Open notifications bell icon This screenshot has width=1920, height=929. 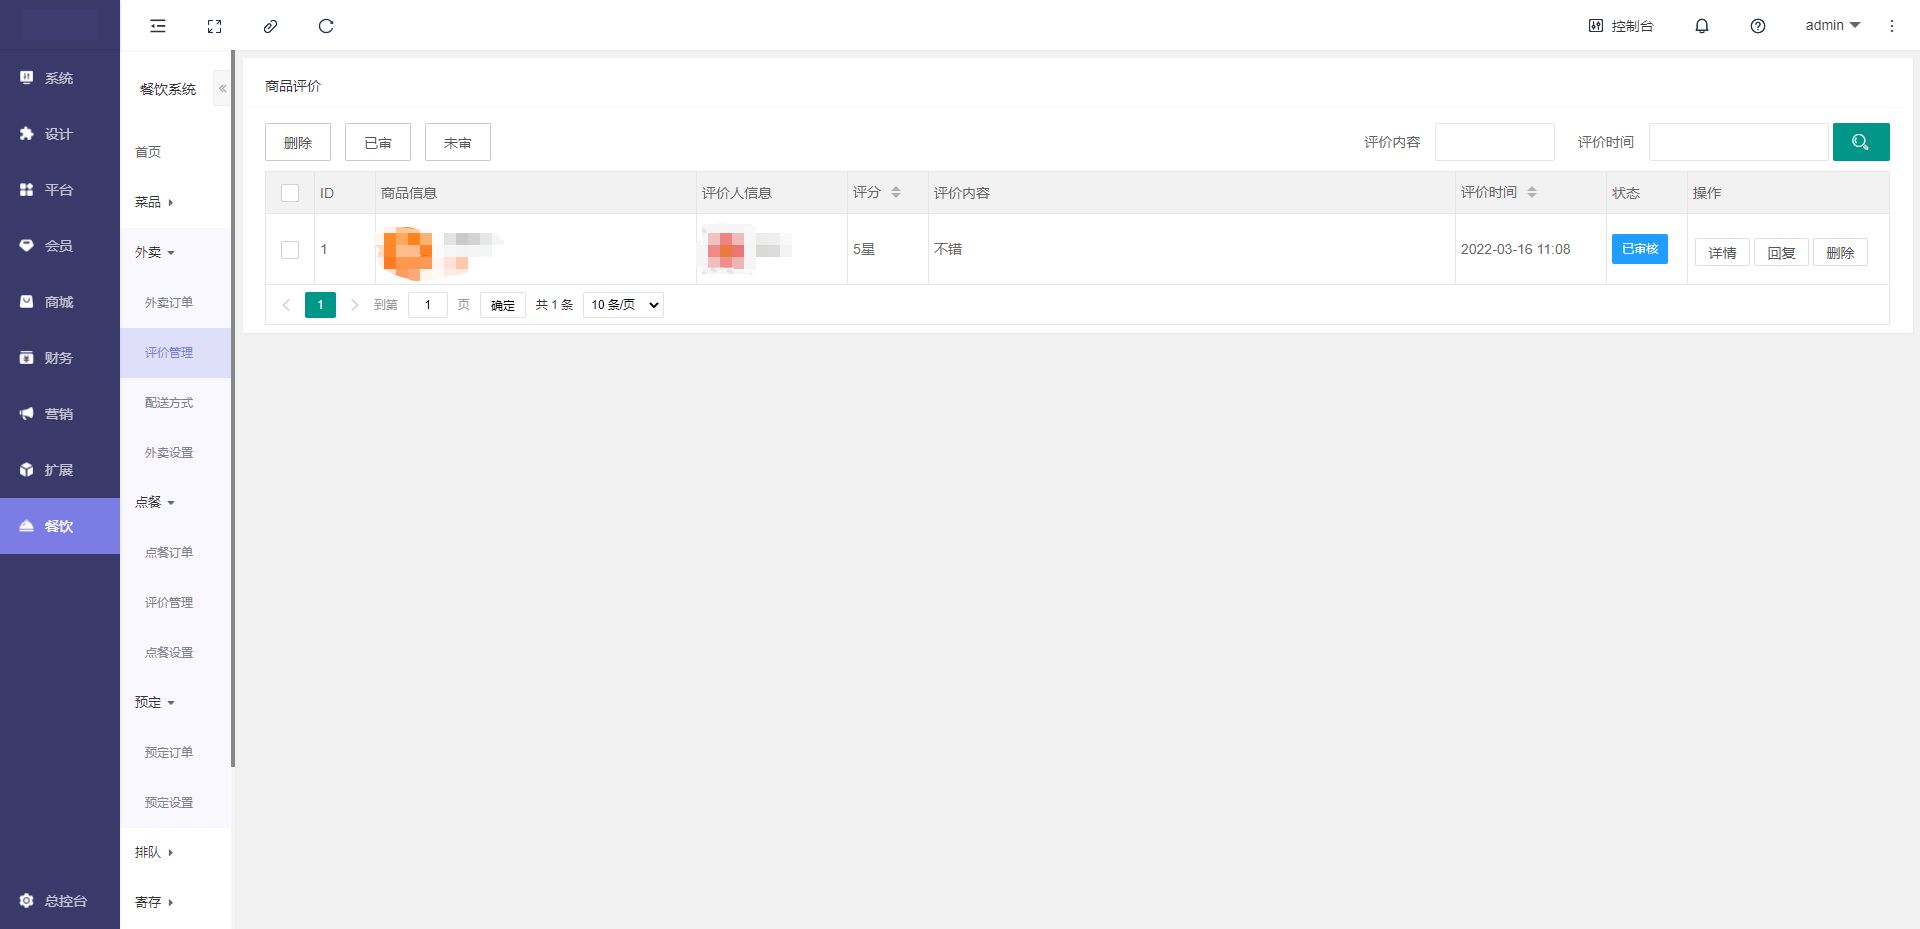click(1701, 26)
